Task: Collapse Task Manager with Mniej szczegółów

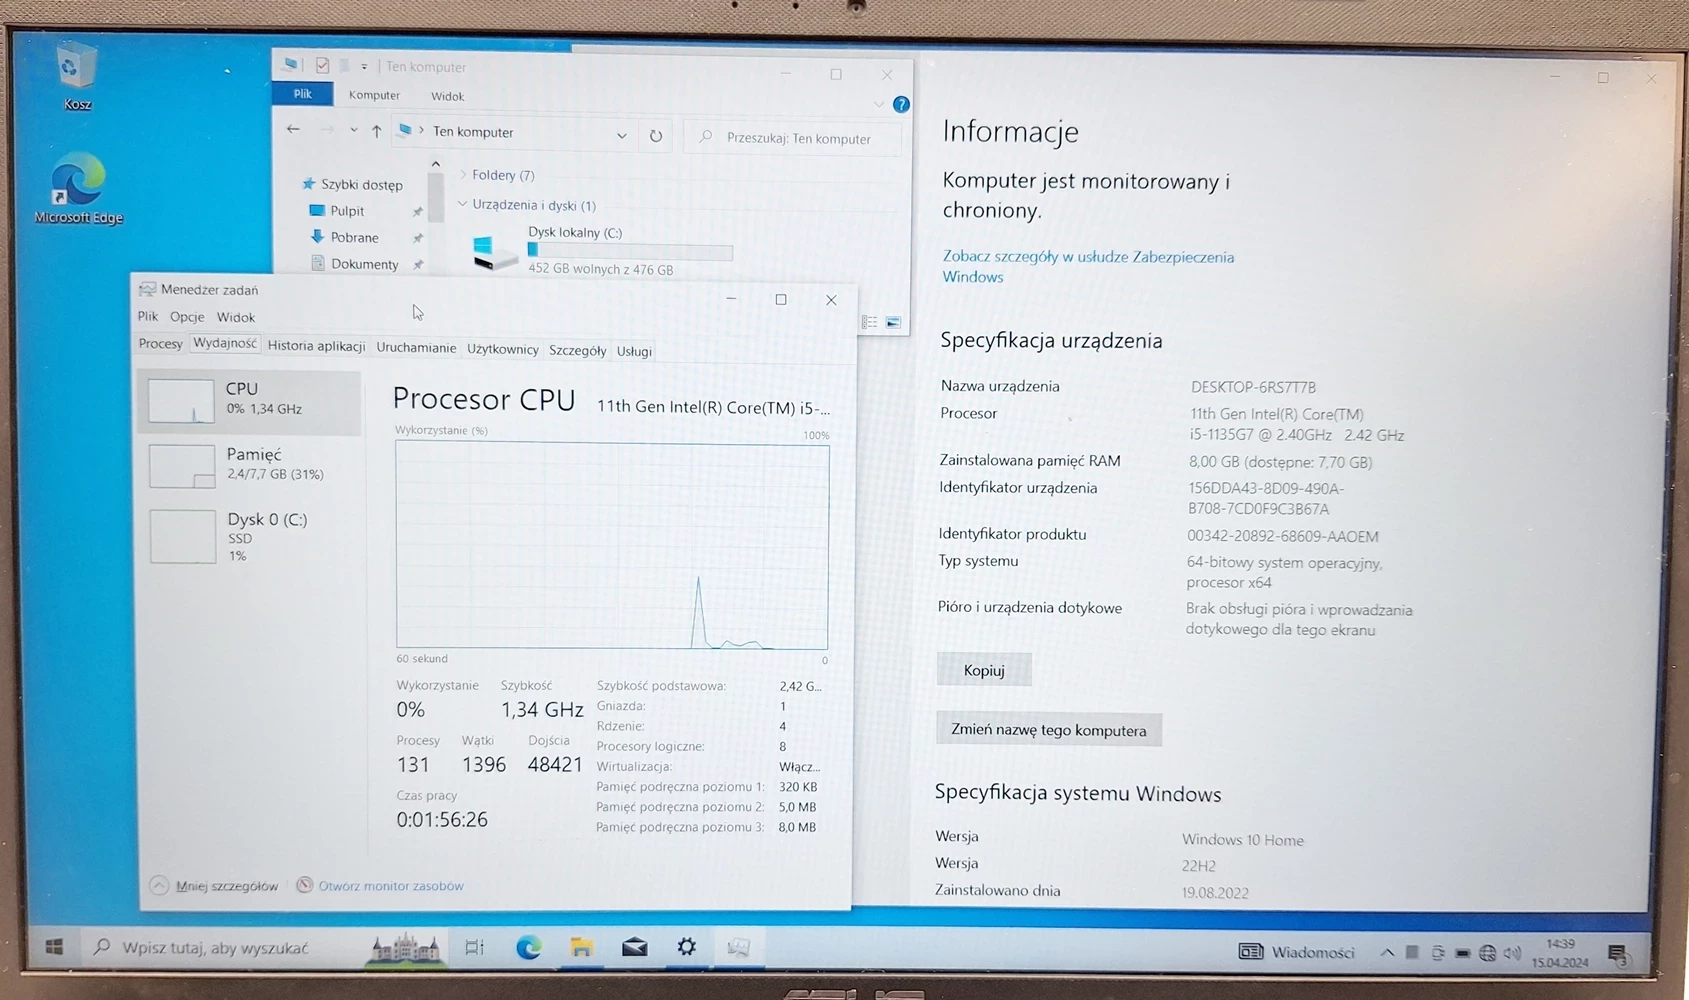Action: point(214,886)
